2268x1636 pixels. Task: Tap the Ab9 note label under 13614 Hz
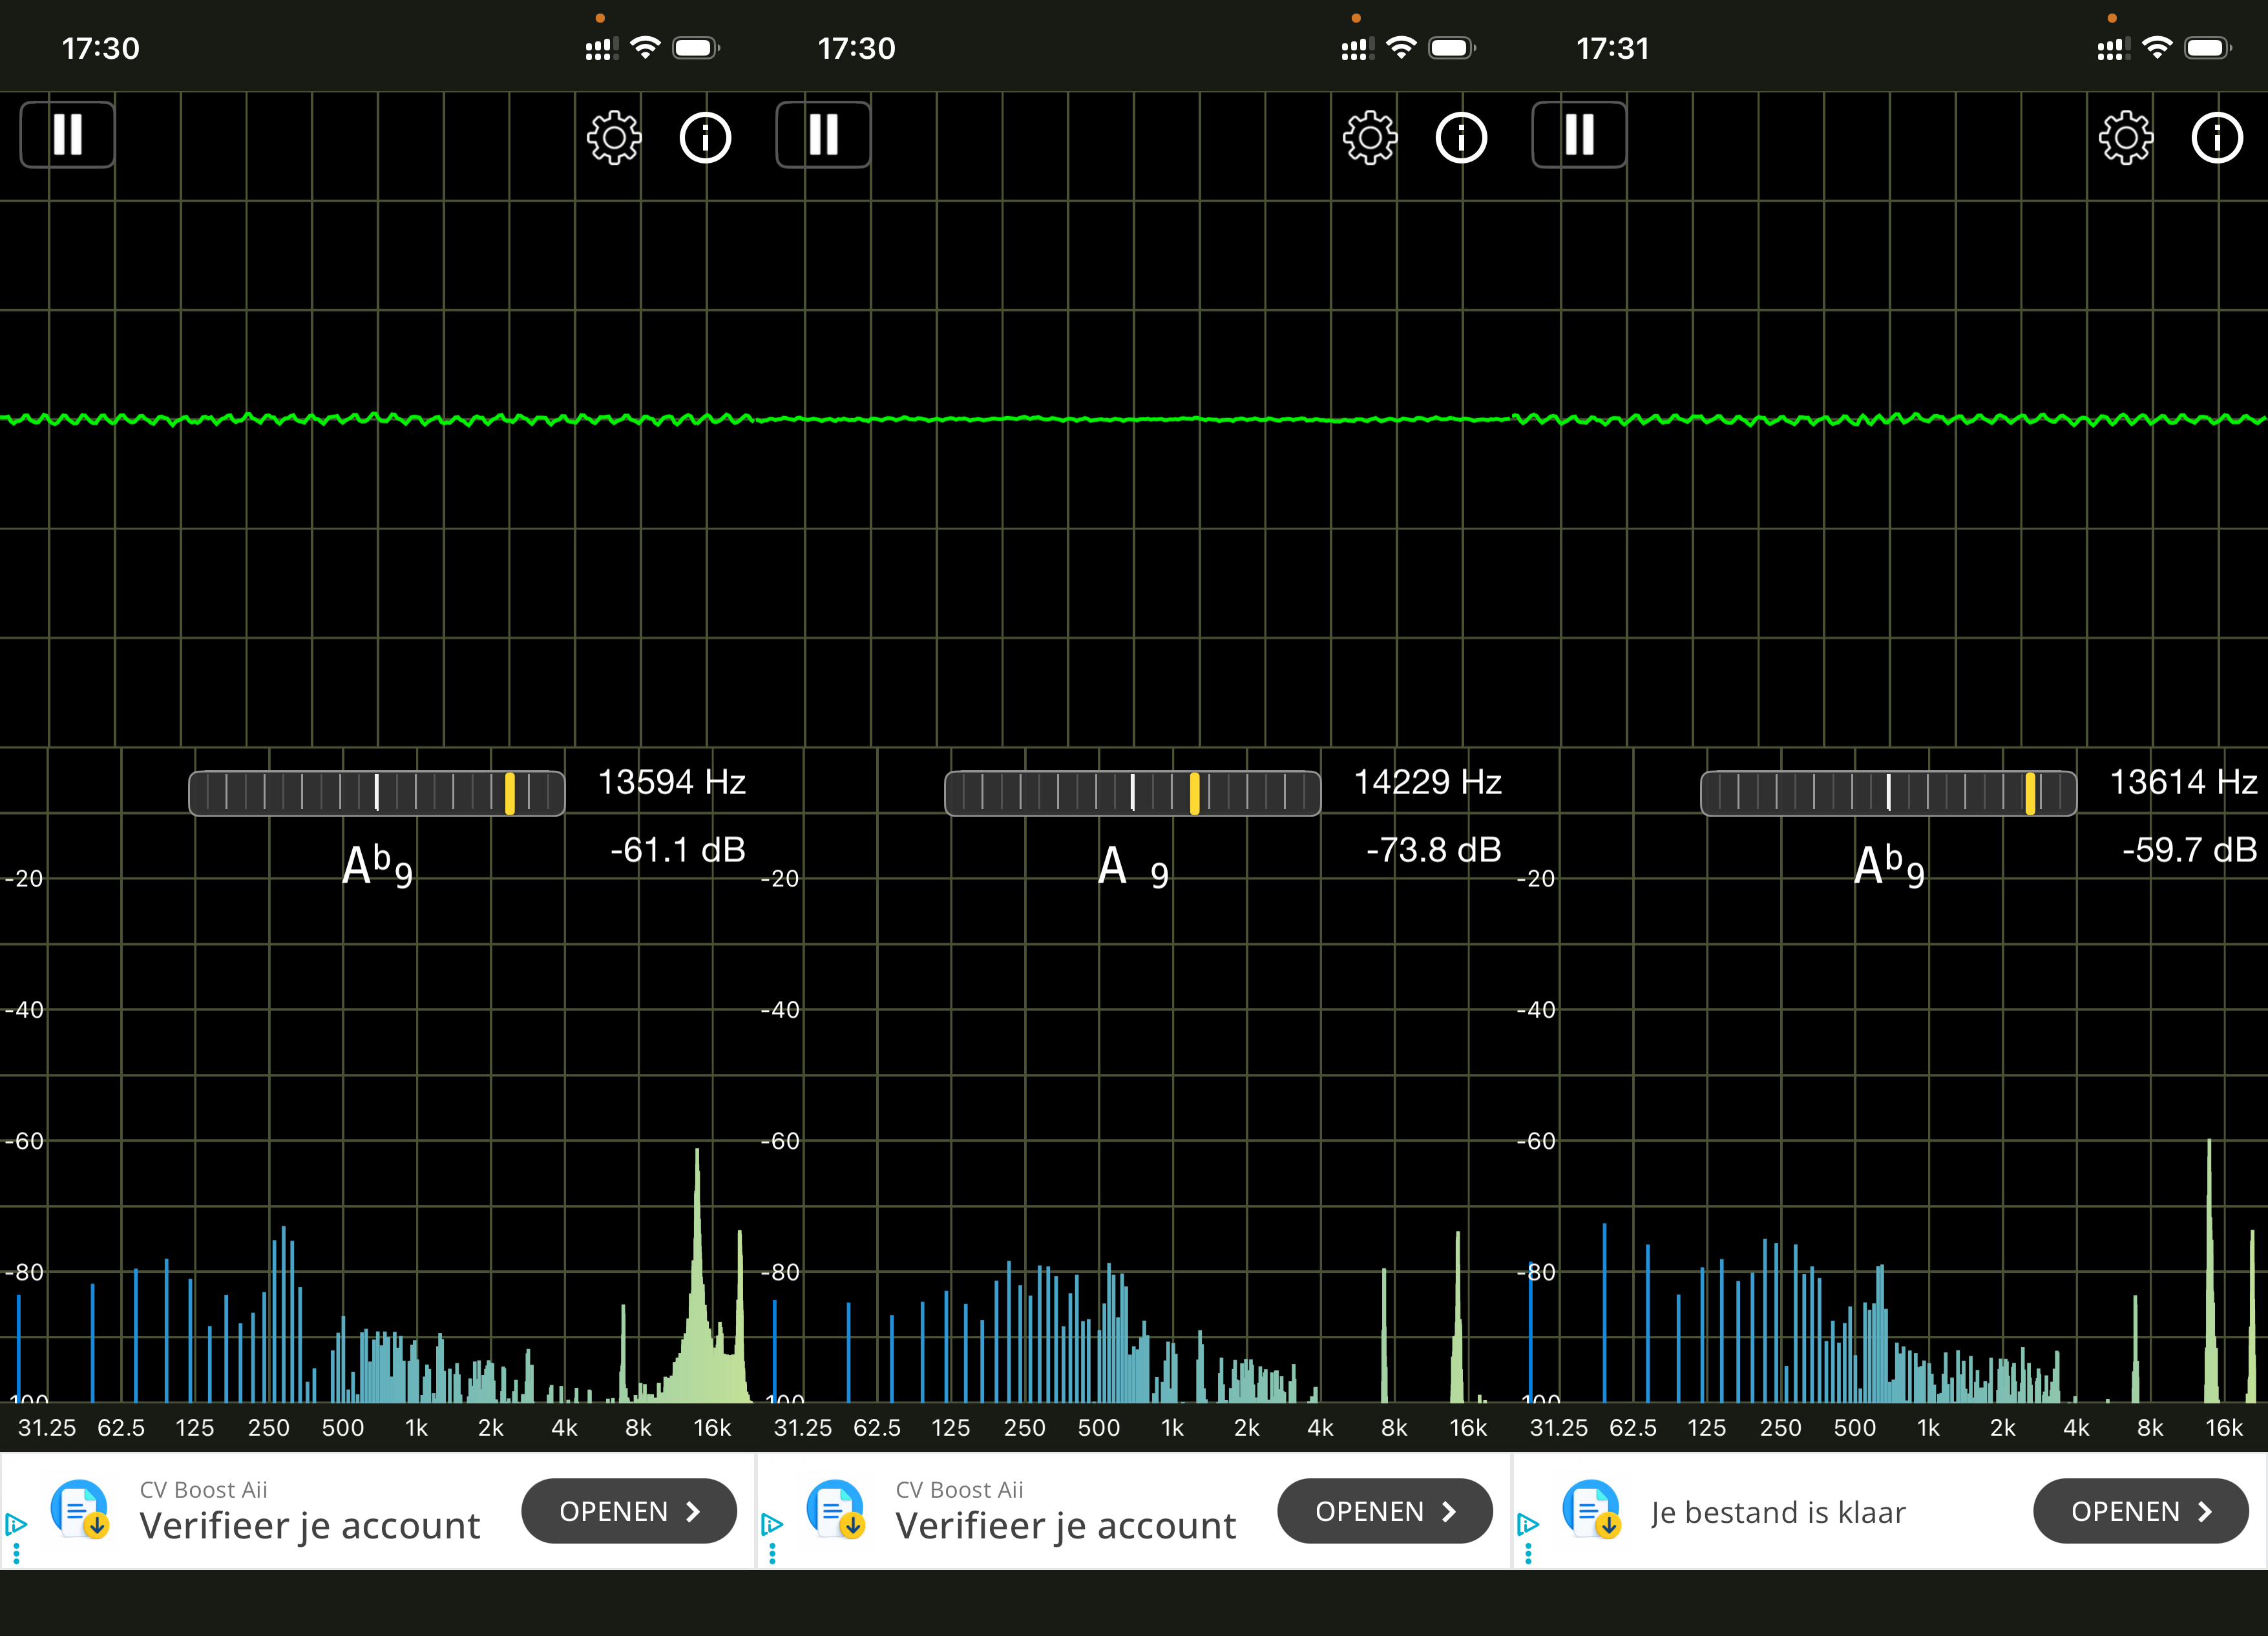1889,866
